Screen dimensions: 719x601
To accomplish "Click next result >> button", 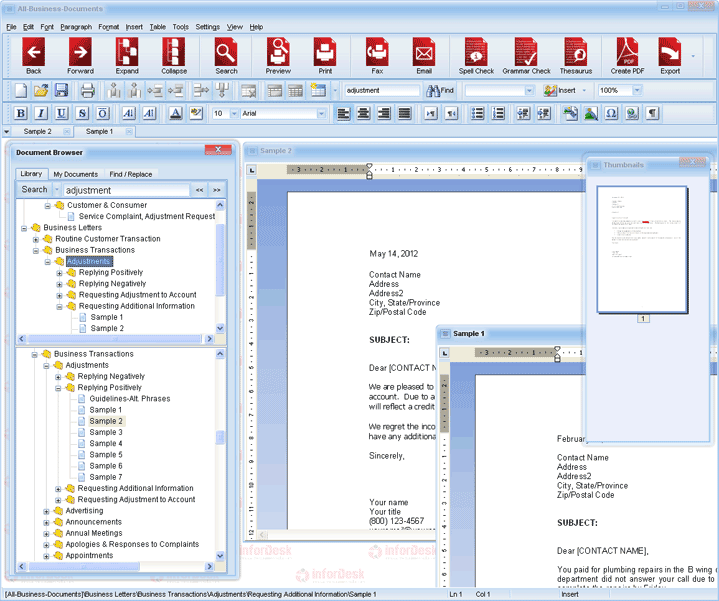I will [216, 190].
